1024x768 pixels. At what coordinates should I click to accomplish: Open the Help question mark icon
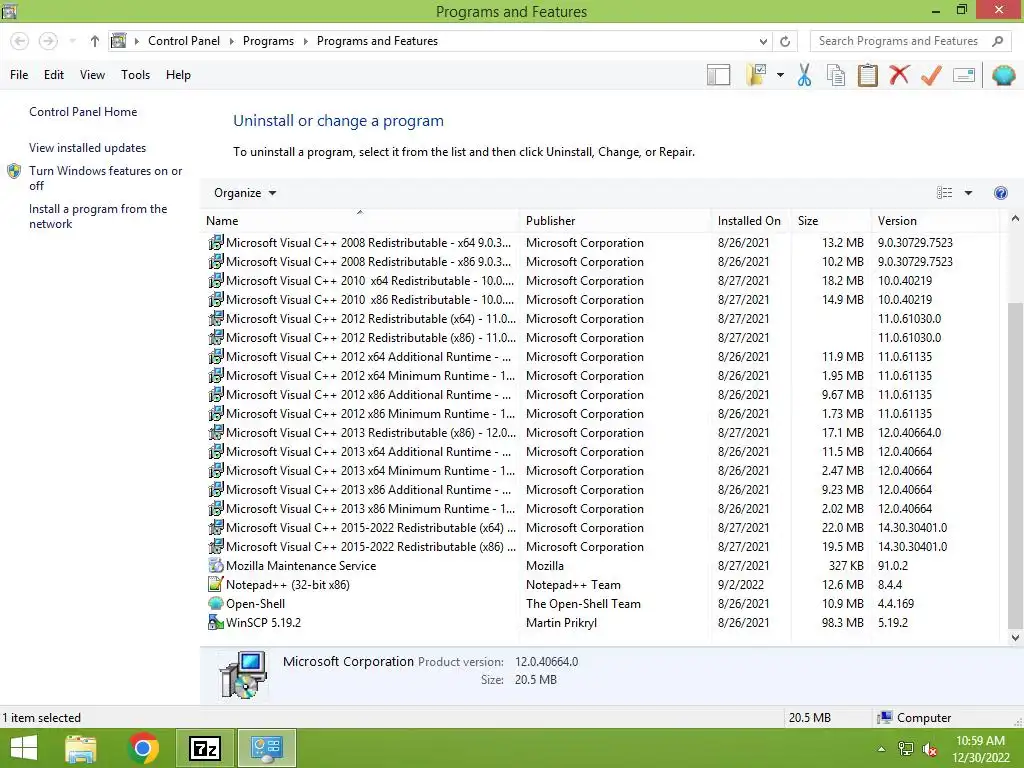coord(1000,193)
